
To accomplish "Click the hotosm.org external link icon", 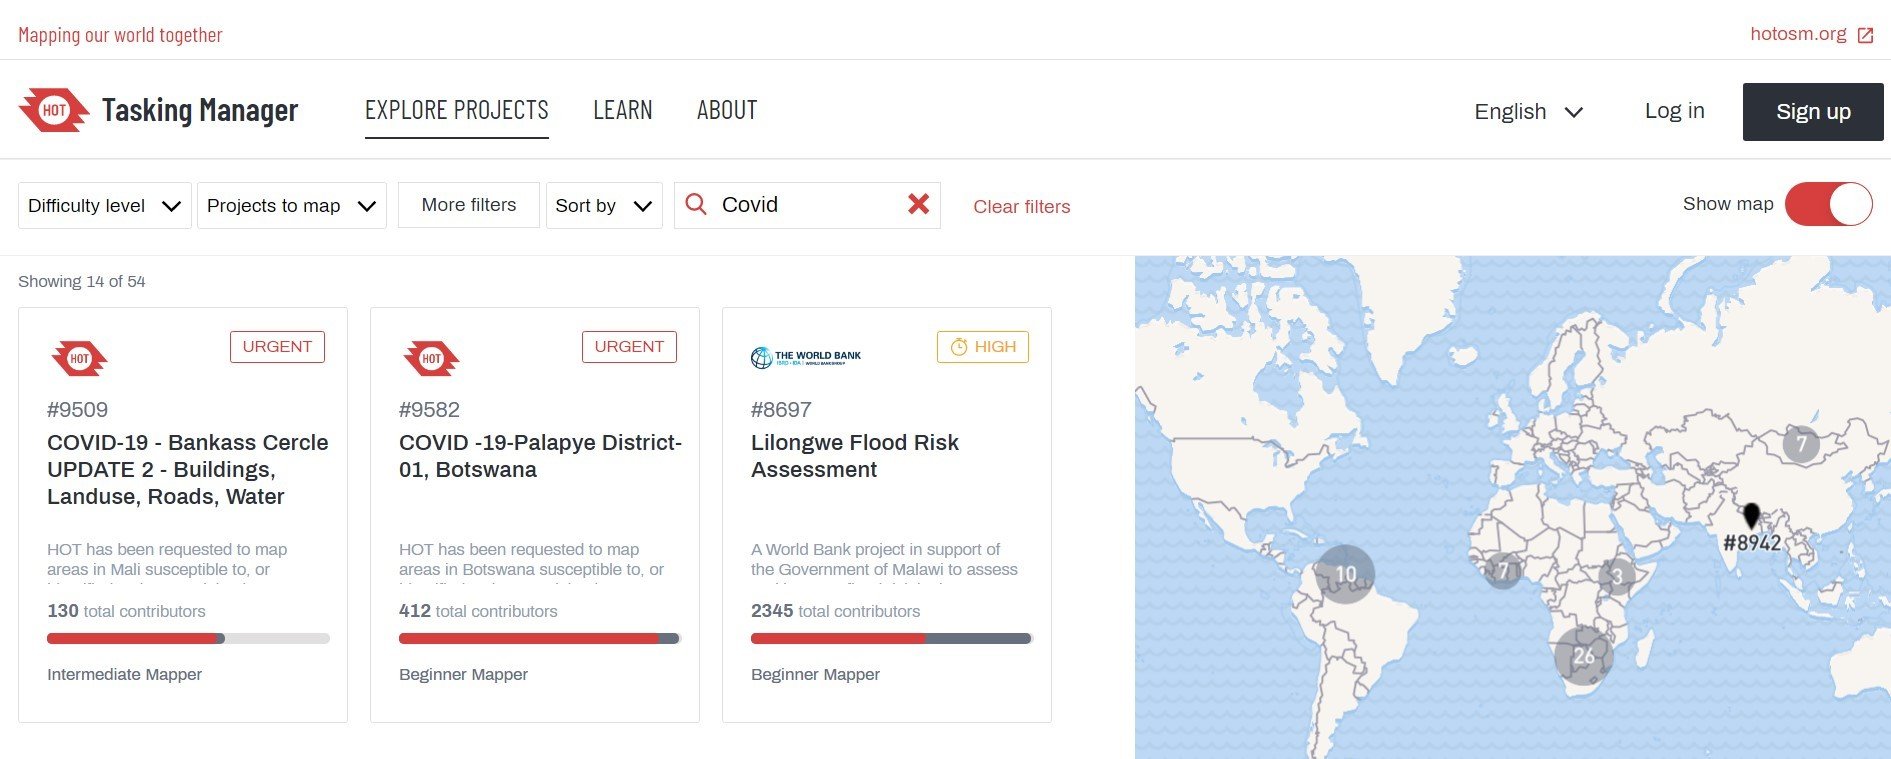I will [1865, 35].
